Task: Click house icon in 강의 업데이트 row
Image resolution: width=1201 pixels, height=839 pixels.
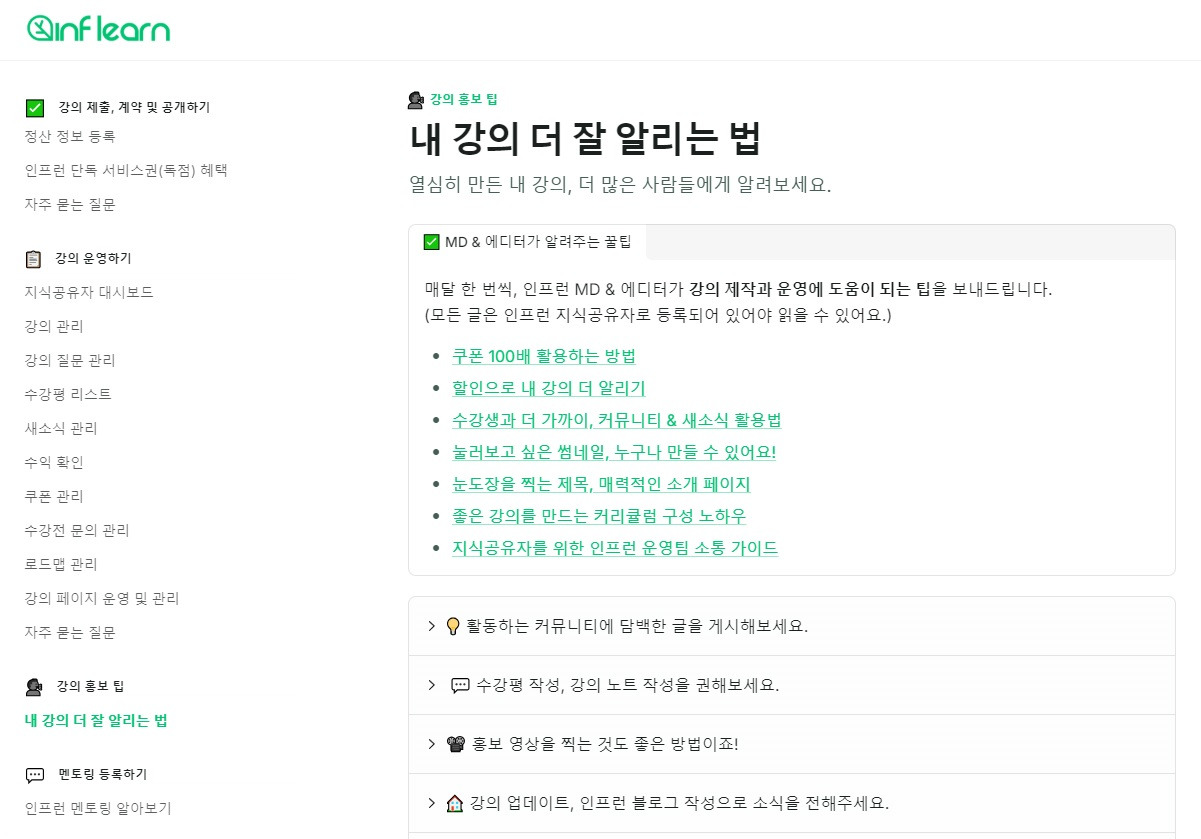Action: click(455, 803)
